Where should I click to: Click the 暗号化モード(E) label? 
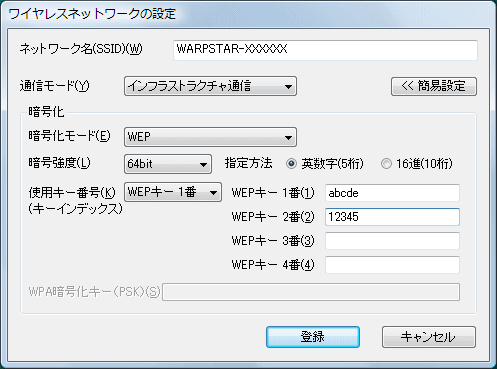coord(69,136)
